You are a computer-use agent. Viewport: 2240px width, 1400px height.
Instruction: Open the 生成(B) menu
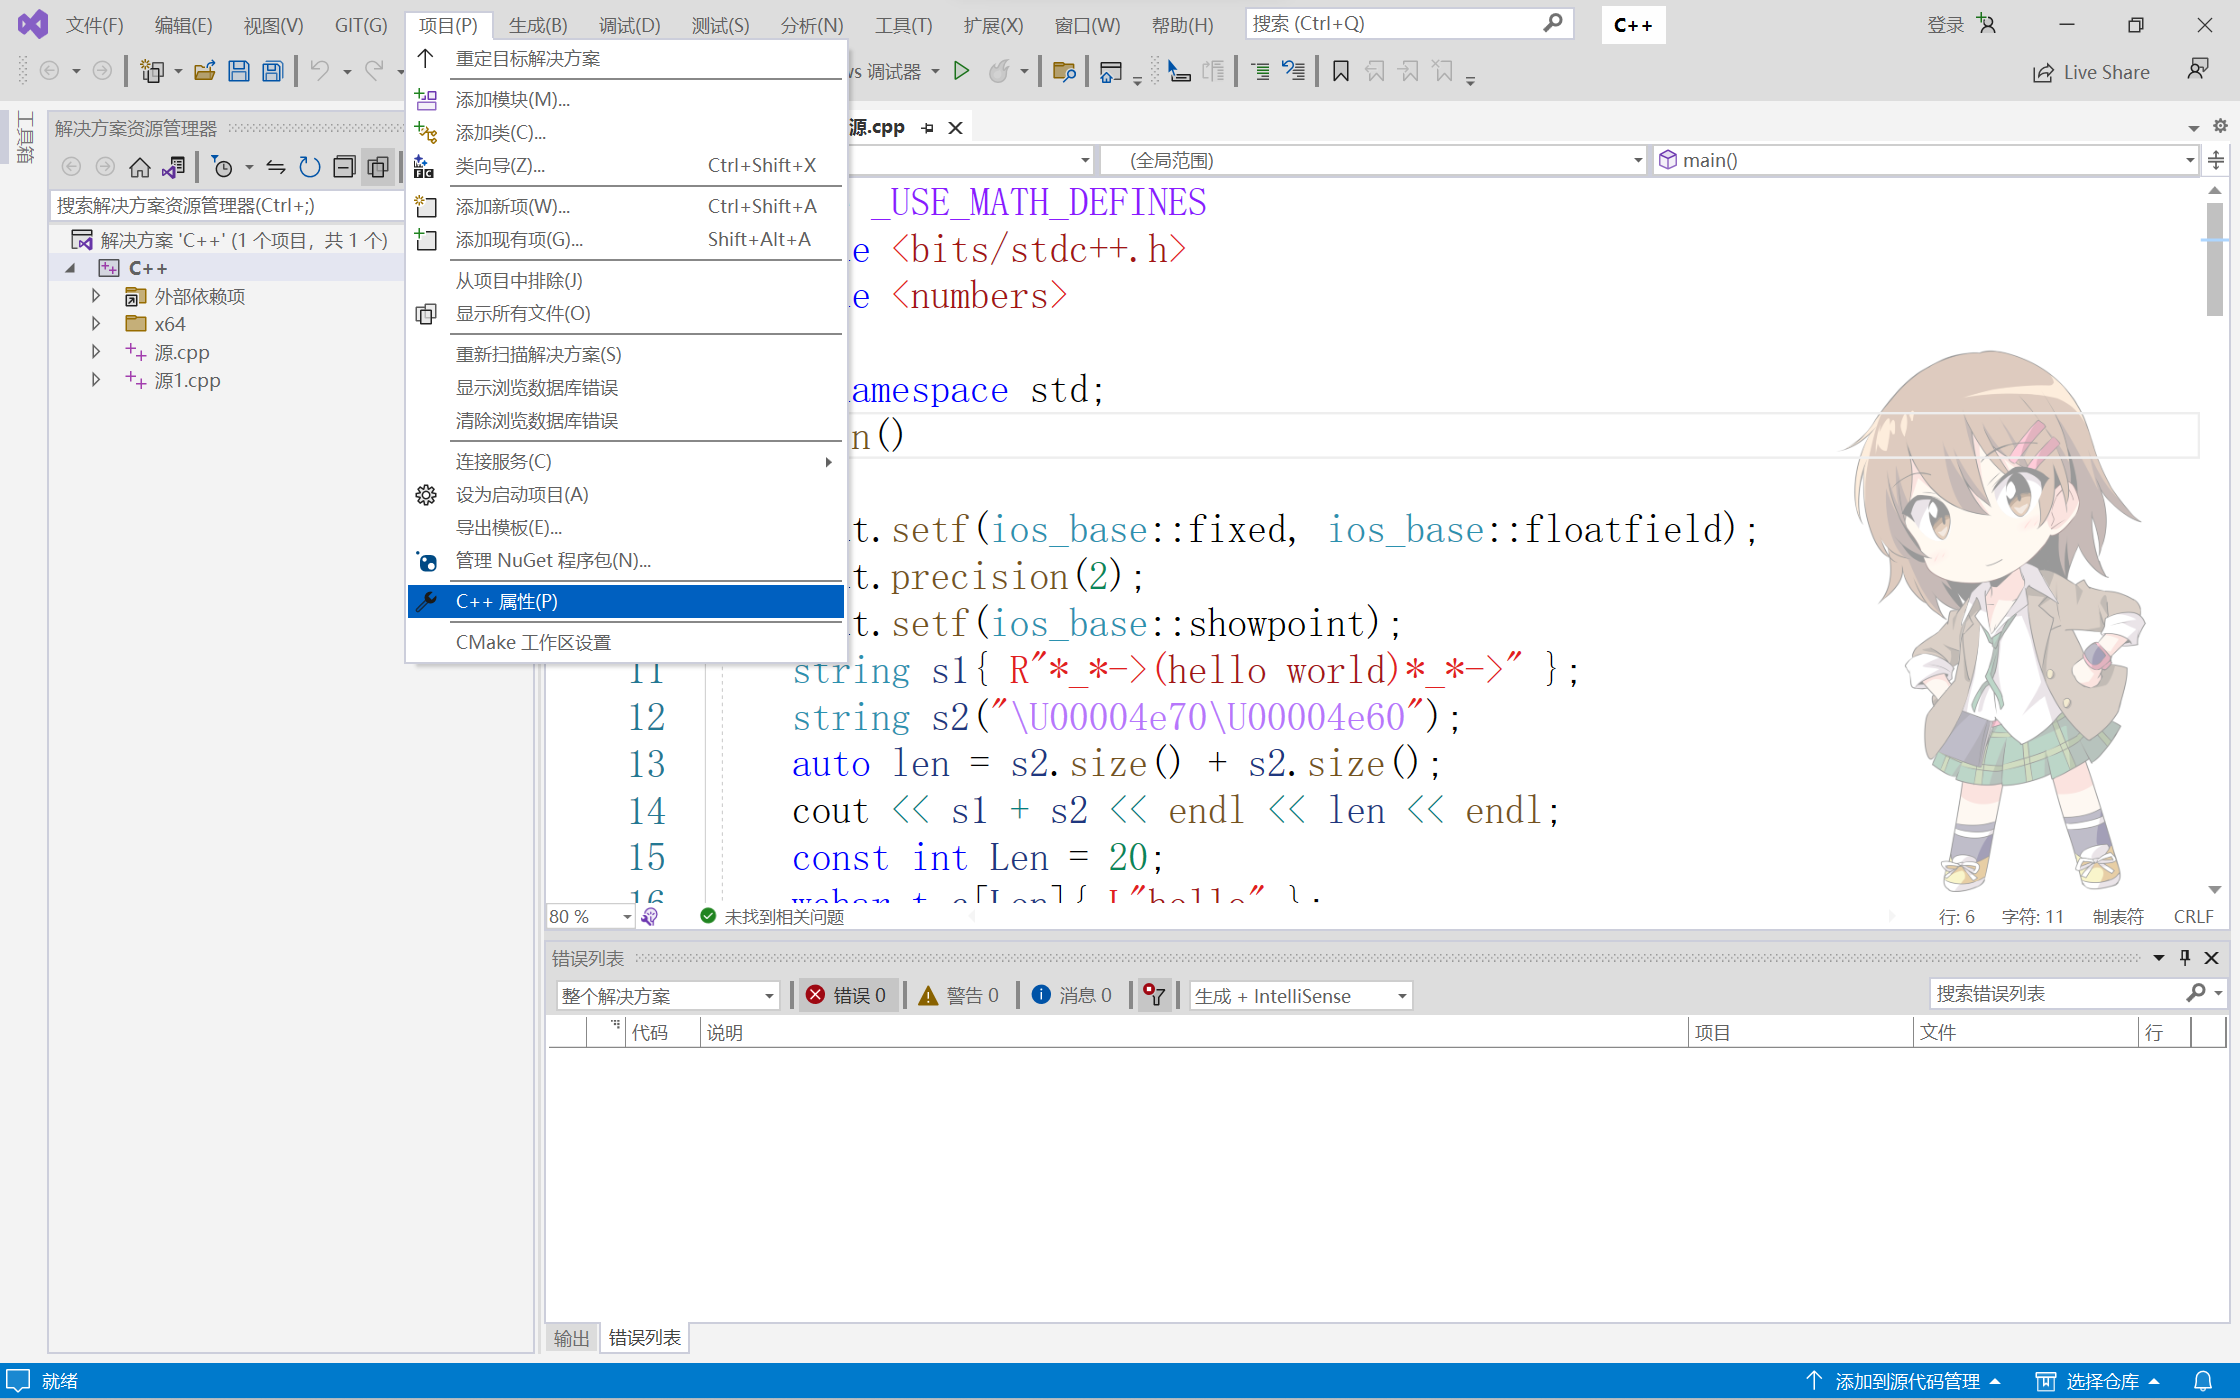point(538,25)
